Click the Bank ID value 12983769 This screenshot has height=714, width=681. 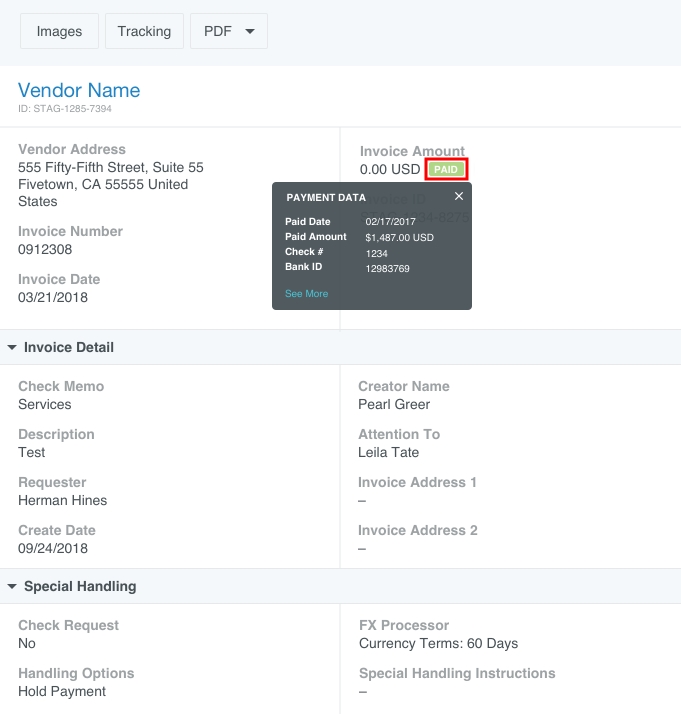387,268
